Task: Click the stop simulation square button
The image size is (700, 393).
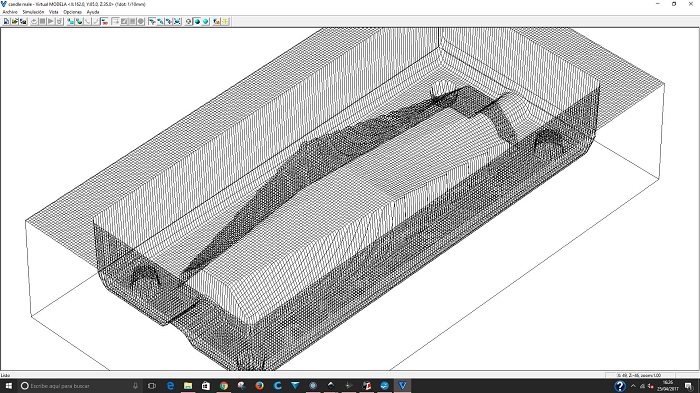Action: click(x=42, y=21)
